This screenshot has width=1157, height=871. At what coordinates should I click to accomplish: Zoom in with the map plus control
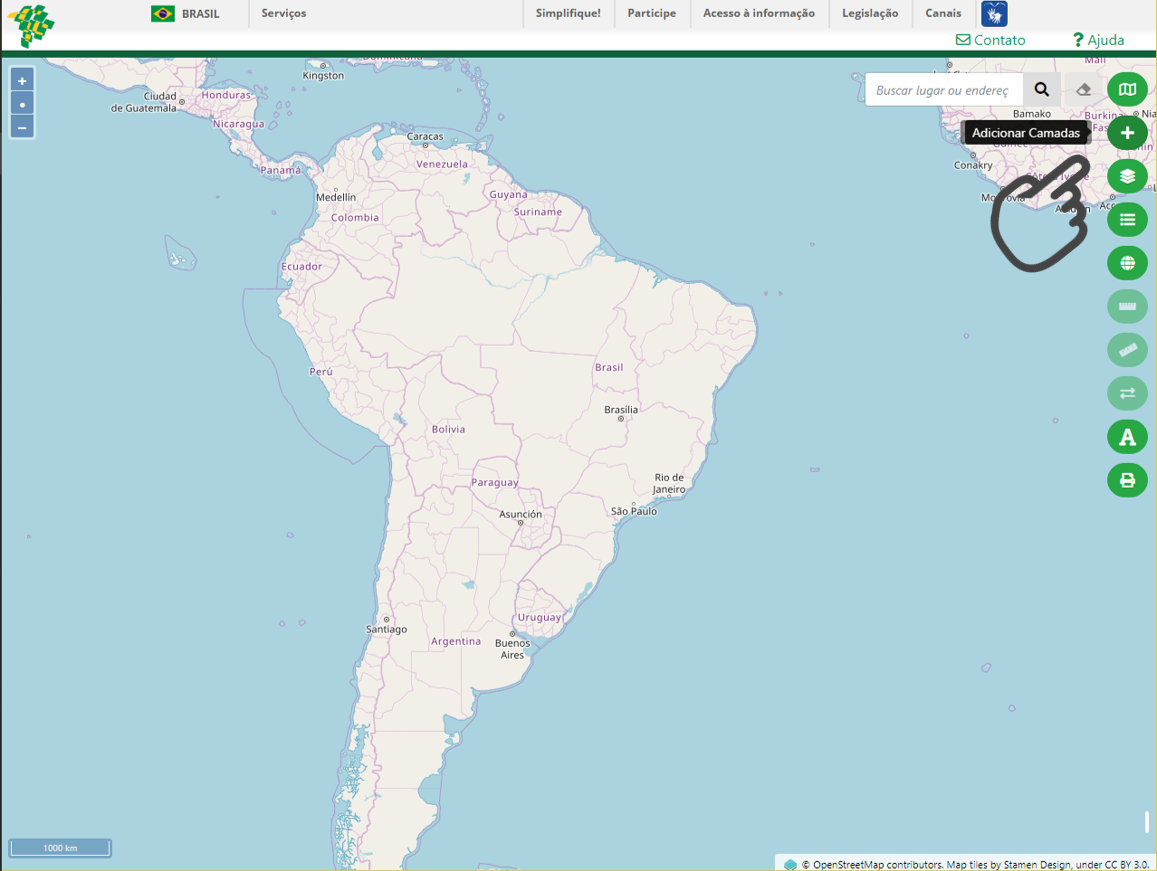22,81
